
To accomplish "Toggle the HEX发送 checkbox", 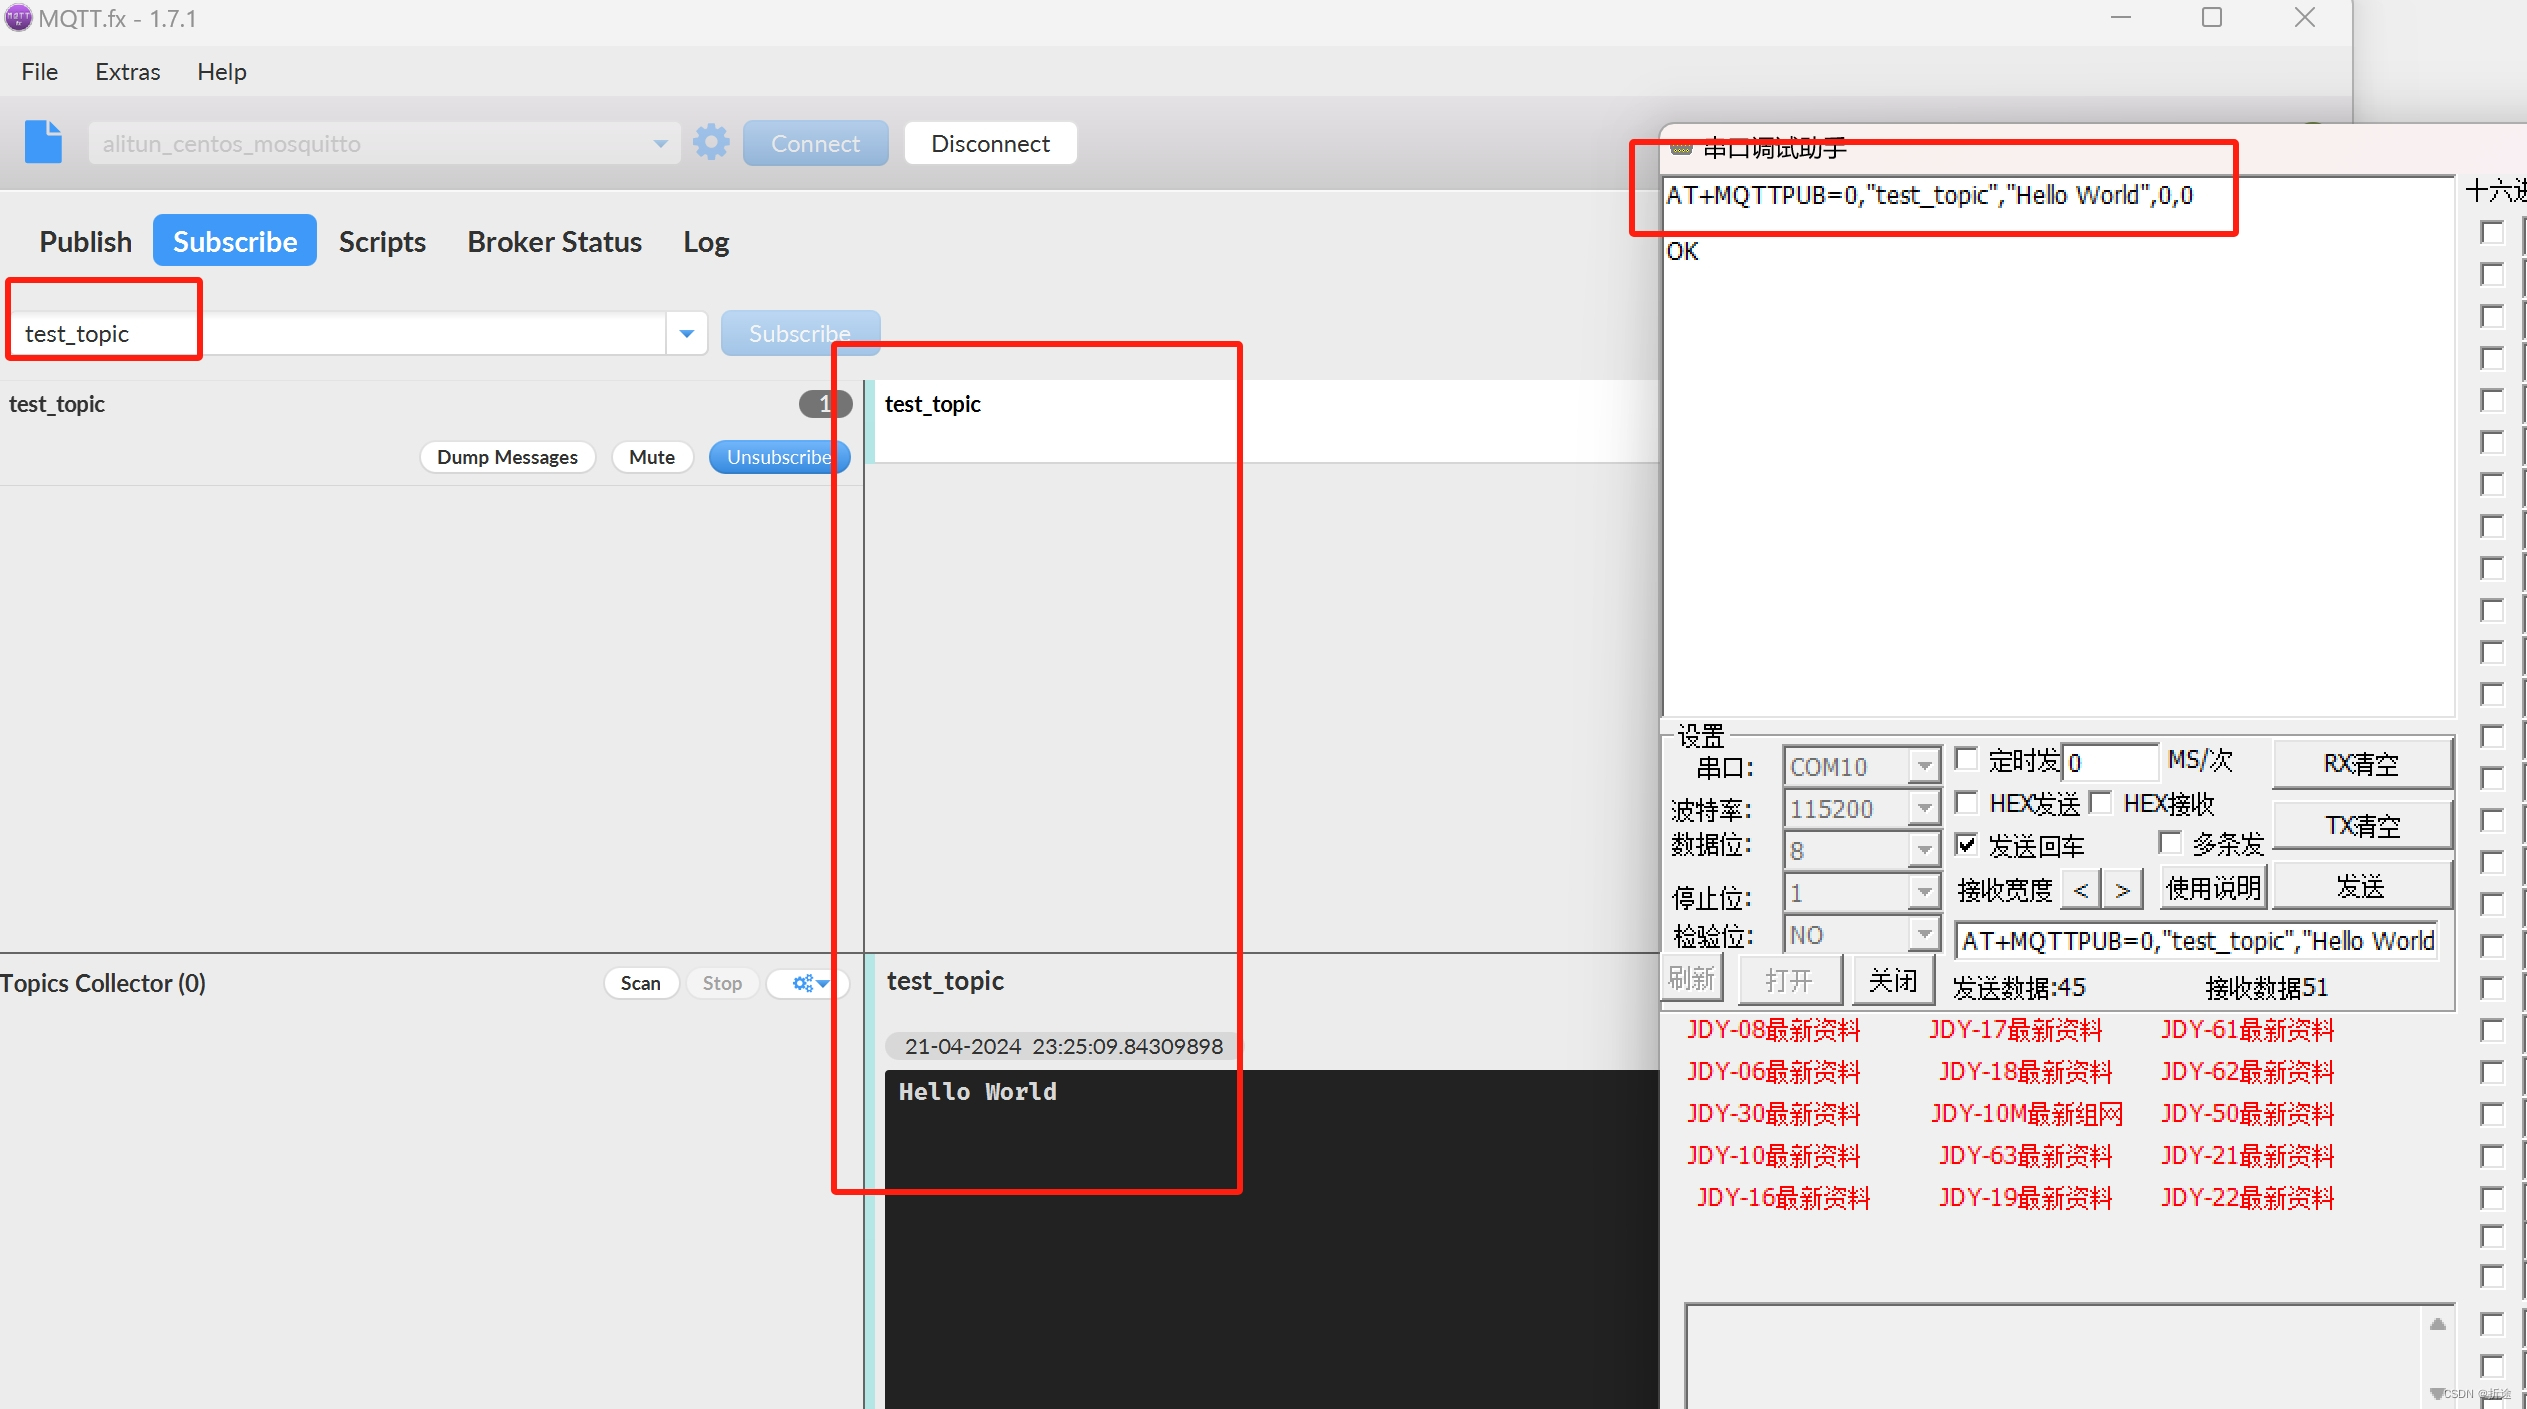I will point(1966,802).
